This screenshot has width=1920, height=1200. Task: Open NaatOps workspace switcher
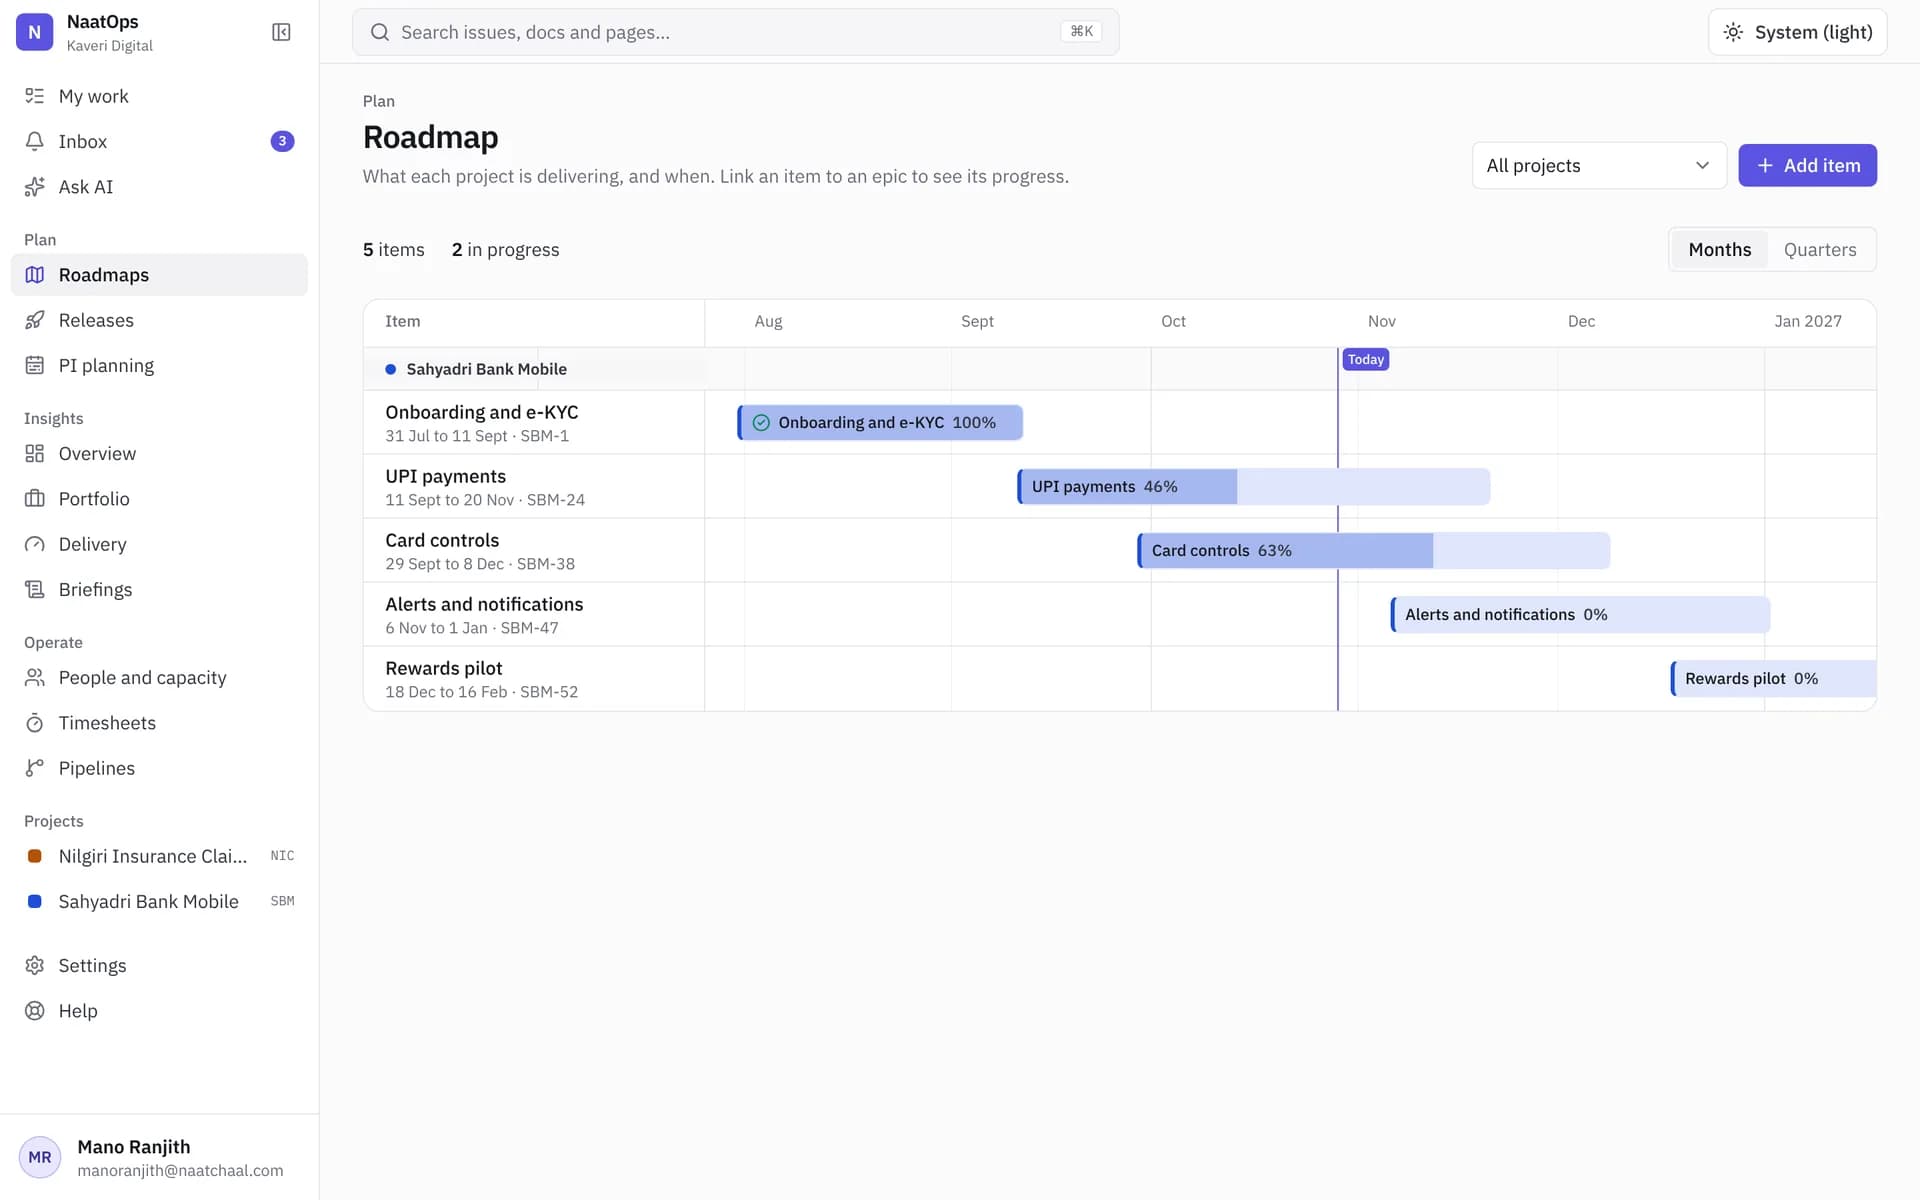(x=85, y=32)
